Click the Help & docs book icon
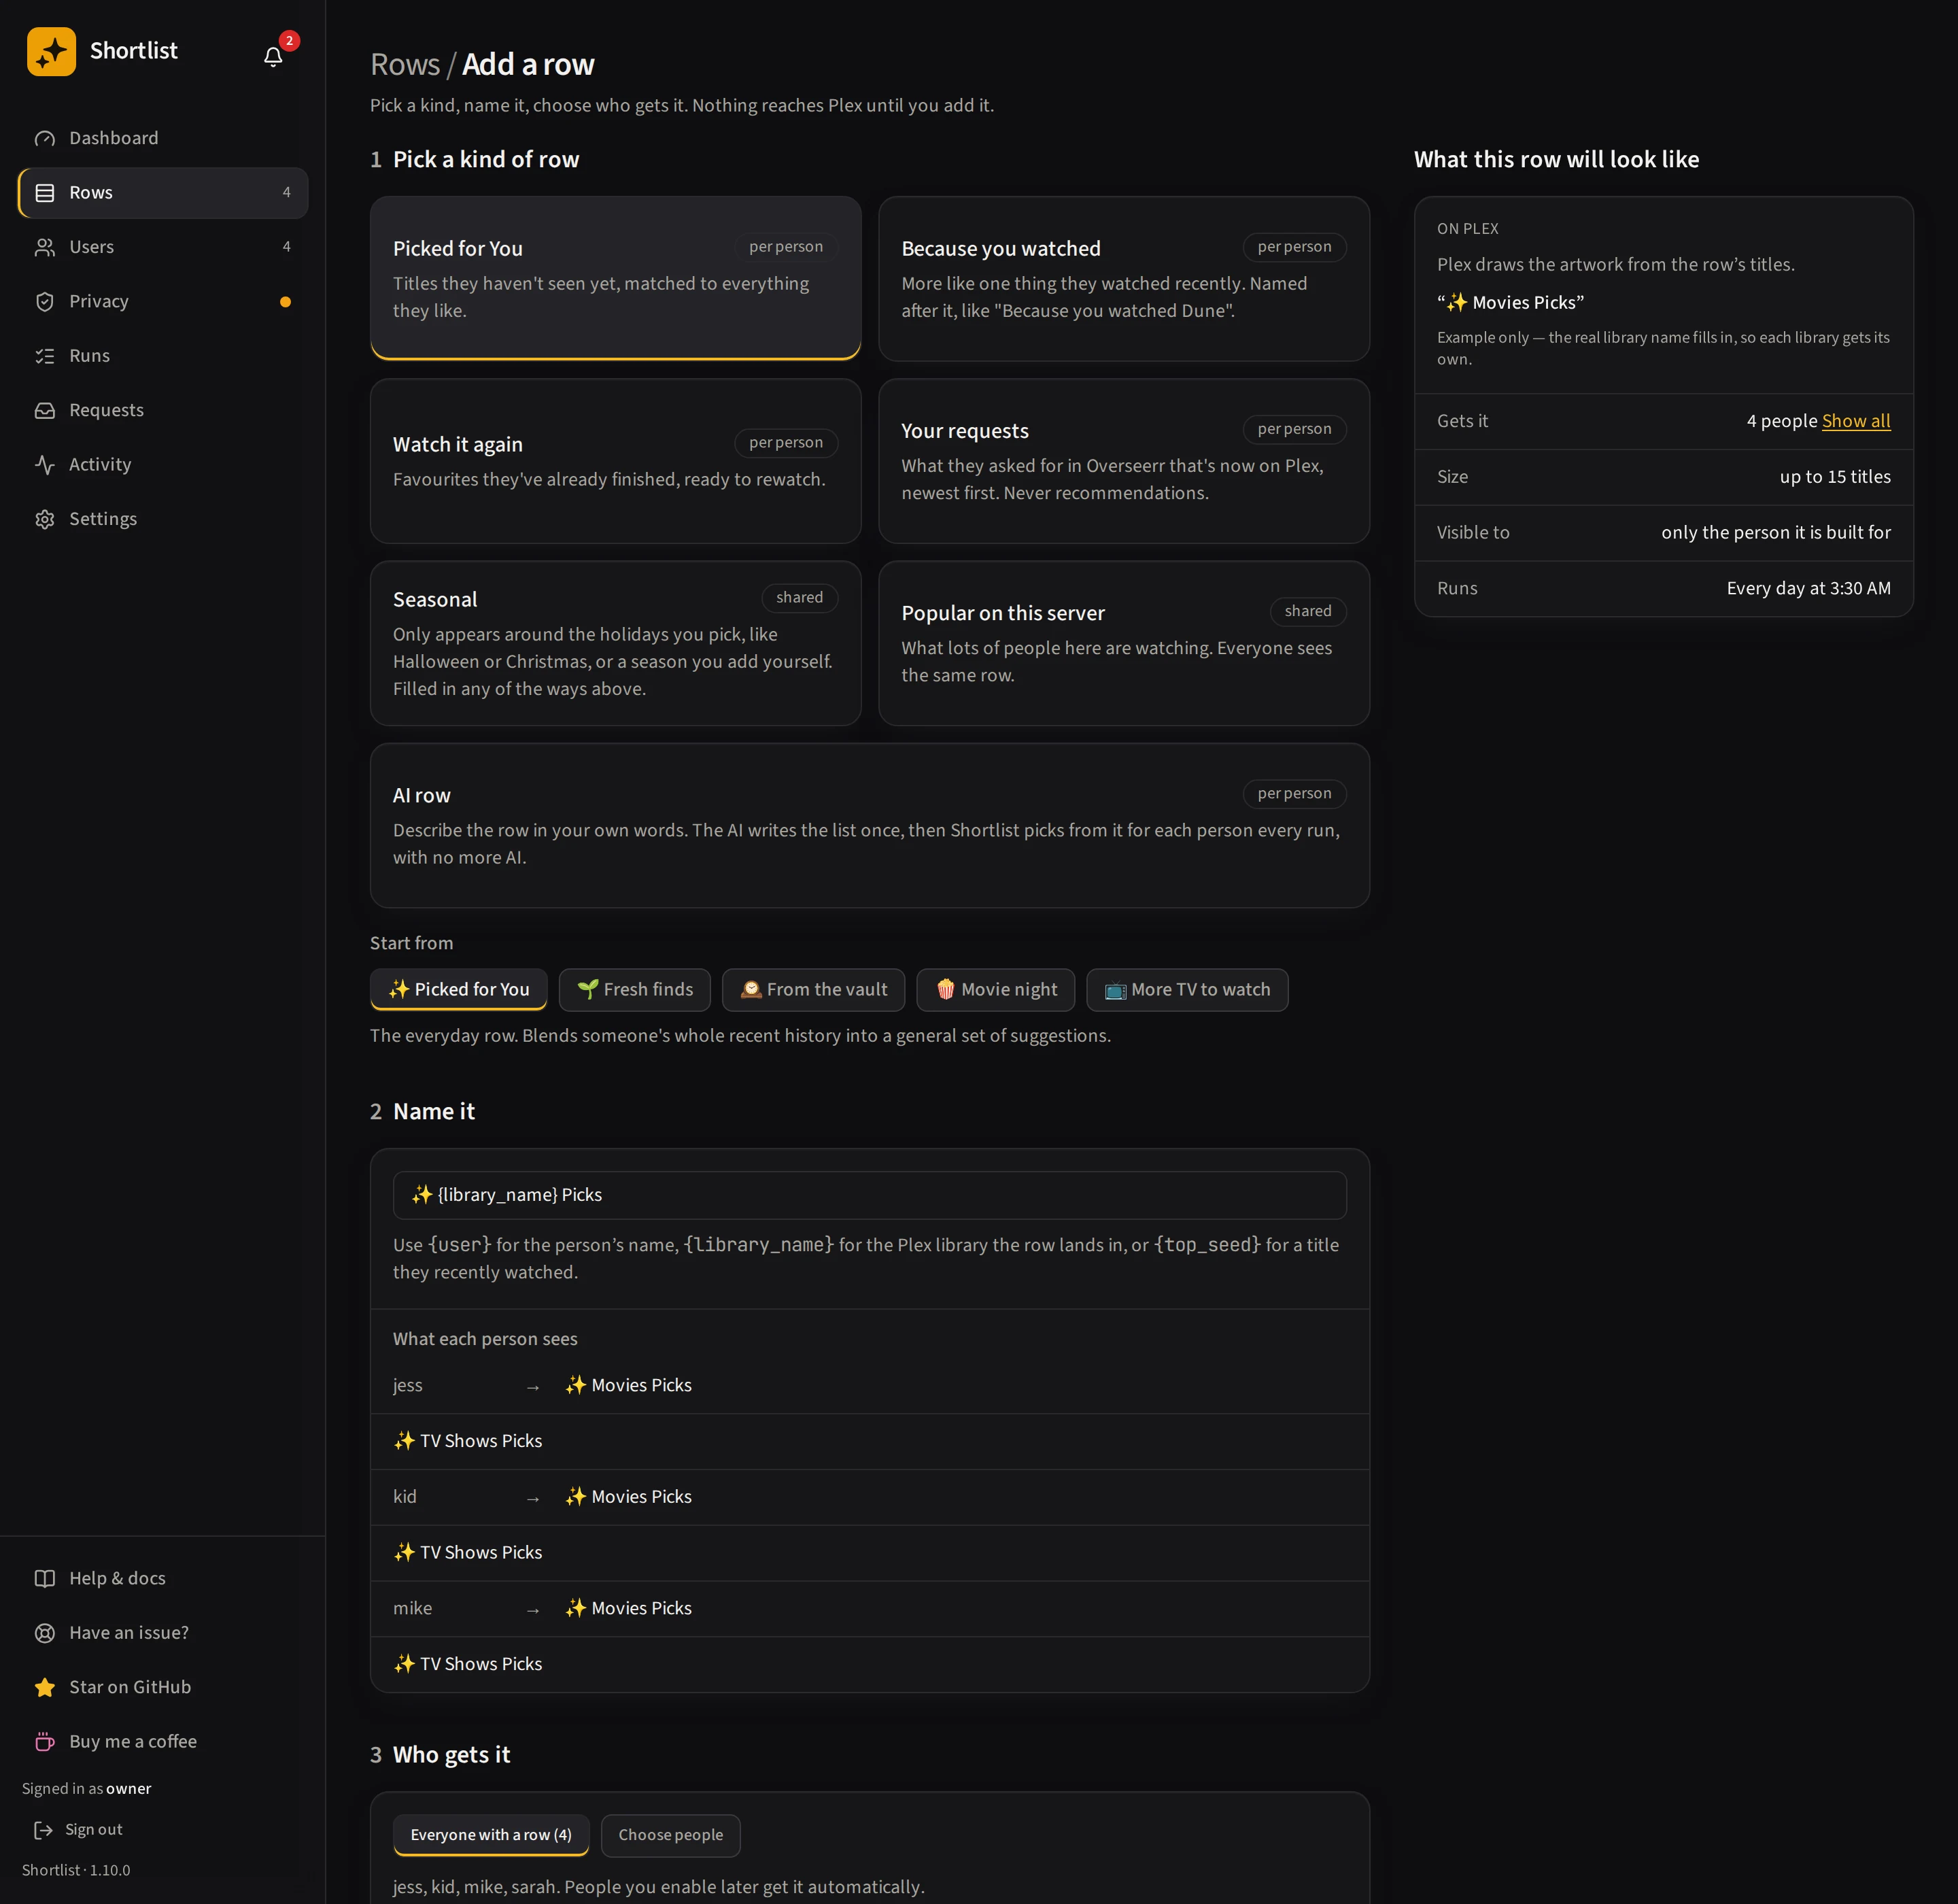 [45, 1578]
